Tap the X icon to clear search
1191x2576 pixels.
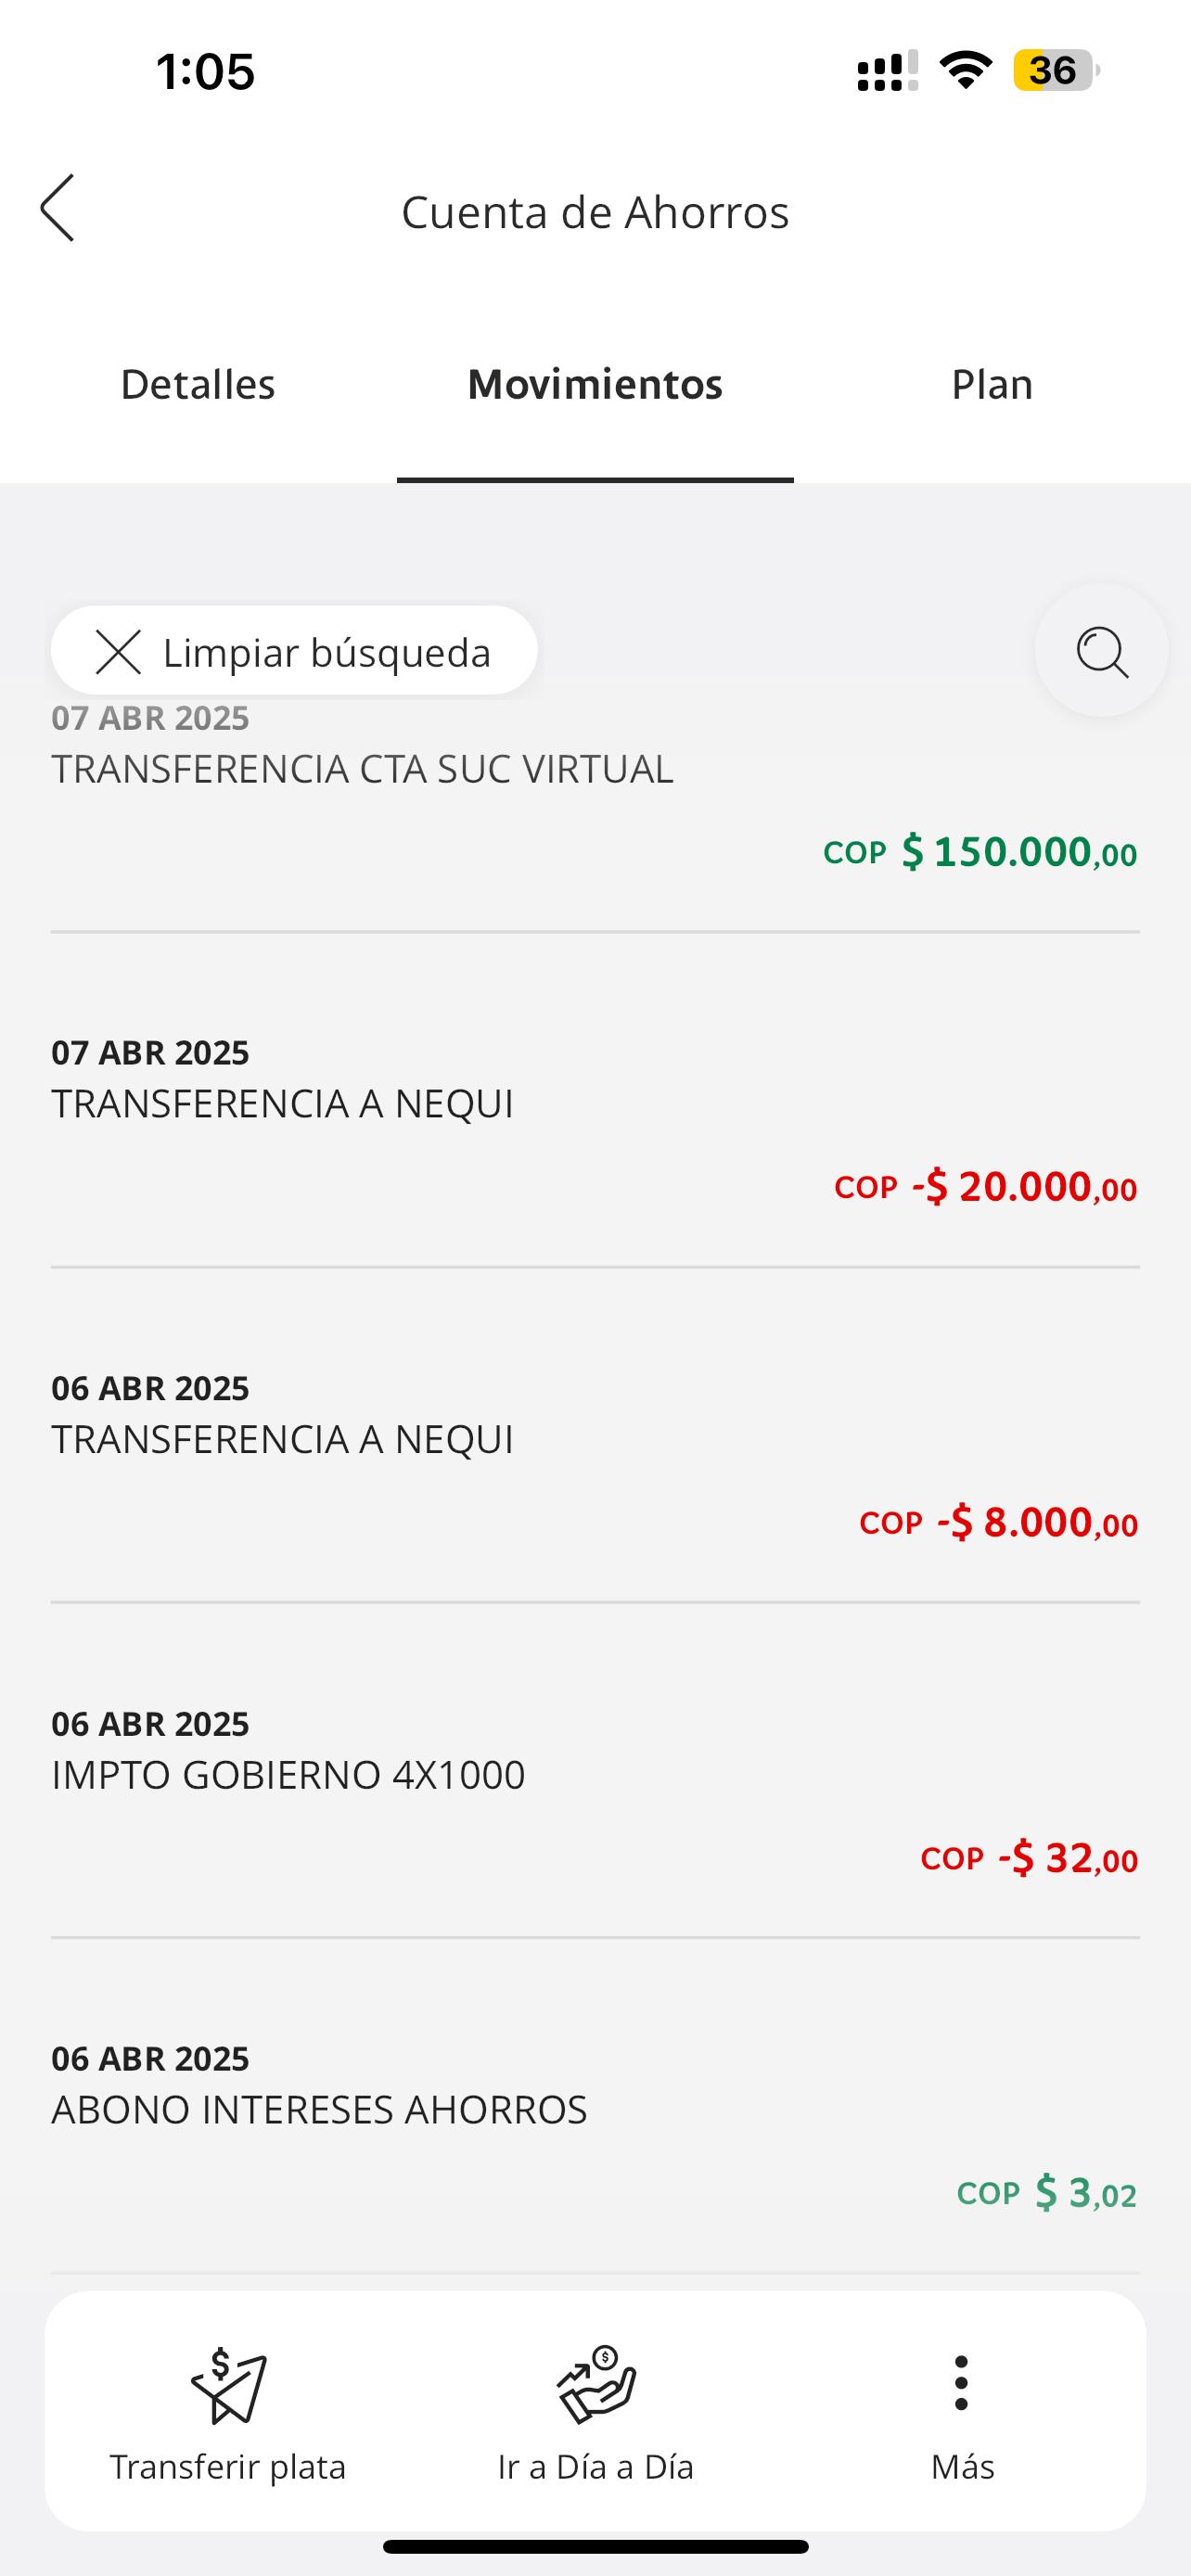[118, 652]
